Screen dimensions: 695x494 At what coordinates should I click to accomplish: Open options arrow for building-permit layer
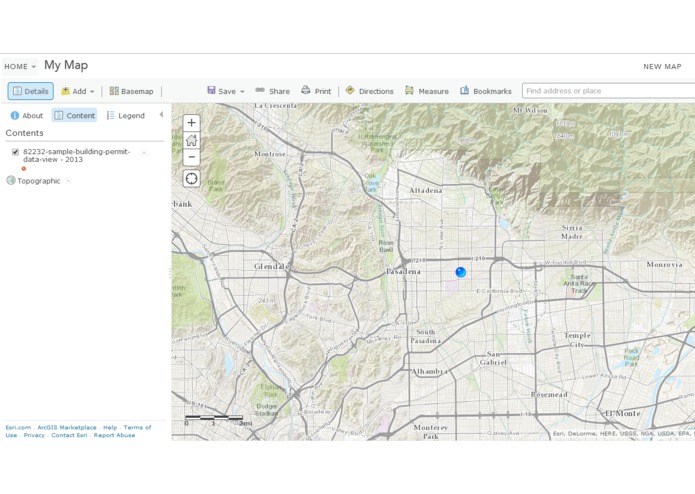point(144,152)
